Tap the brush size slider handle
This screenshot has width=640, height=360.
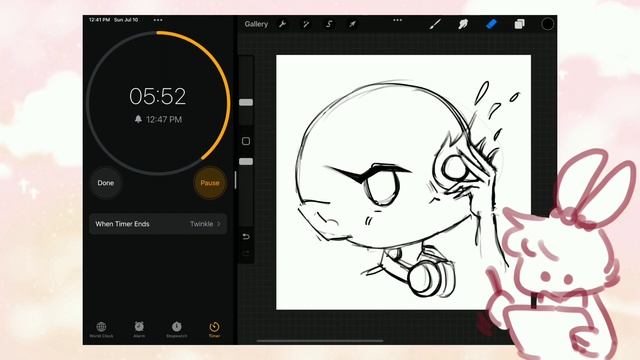[246, 102]
